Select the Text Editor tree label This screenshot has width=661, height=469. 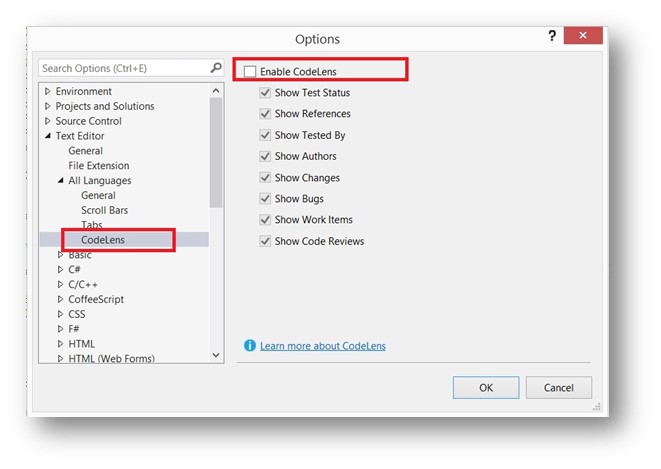80,136
